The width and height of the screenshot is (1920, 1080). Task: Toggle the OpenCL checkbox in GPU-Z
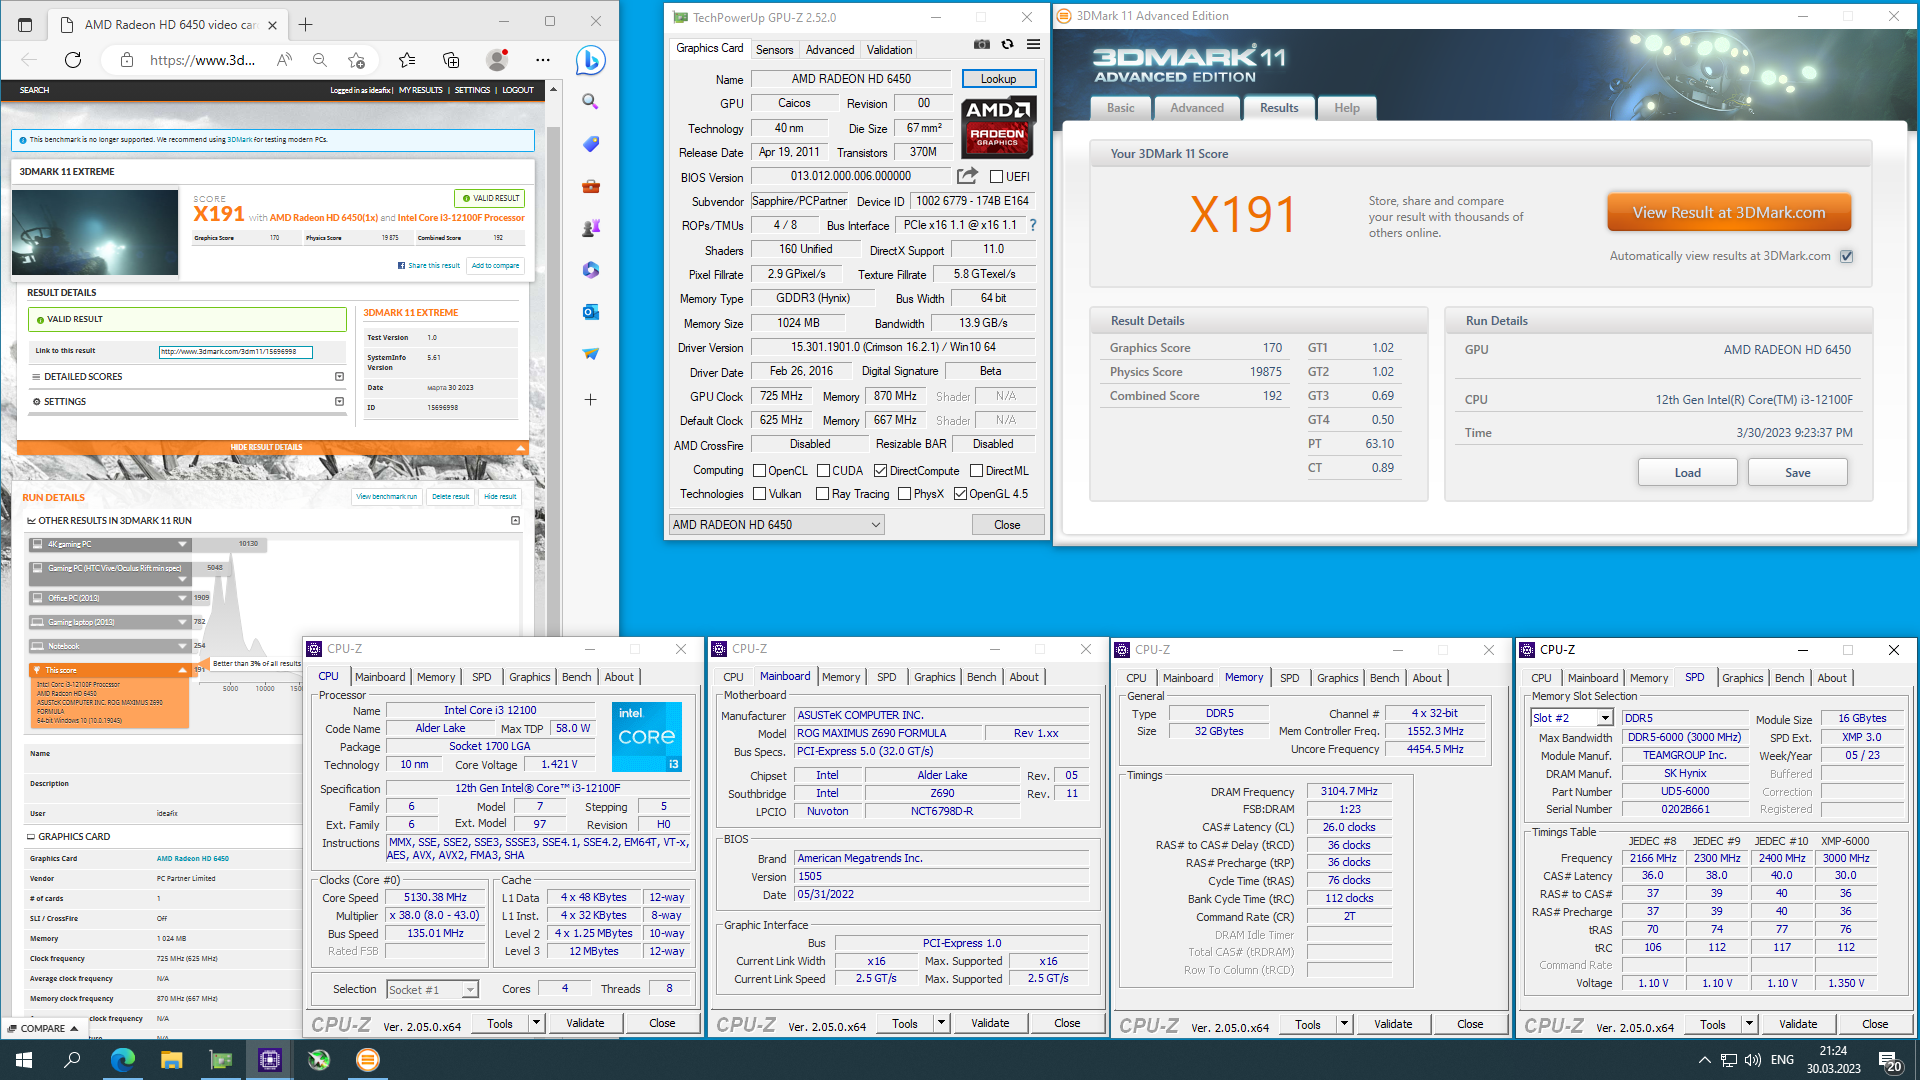tap(759, 471)
